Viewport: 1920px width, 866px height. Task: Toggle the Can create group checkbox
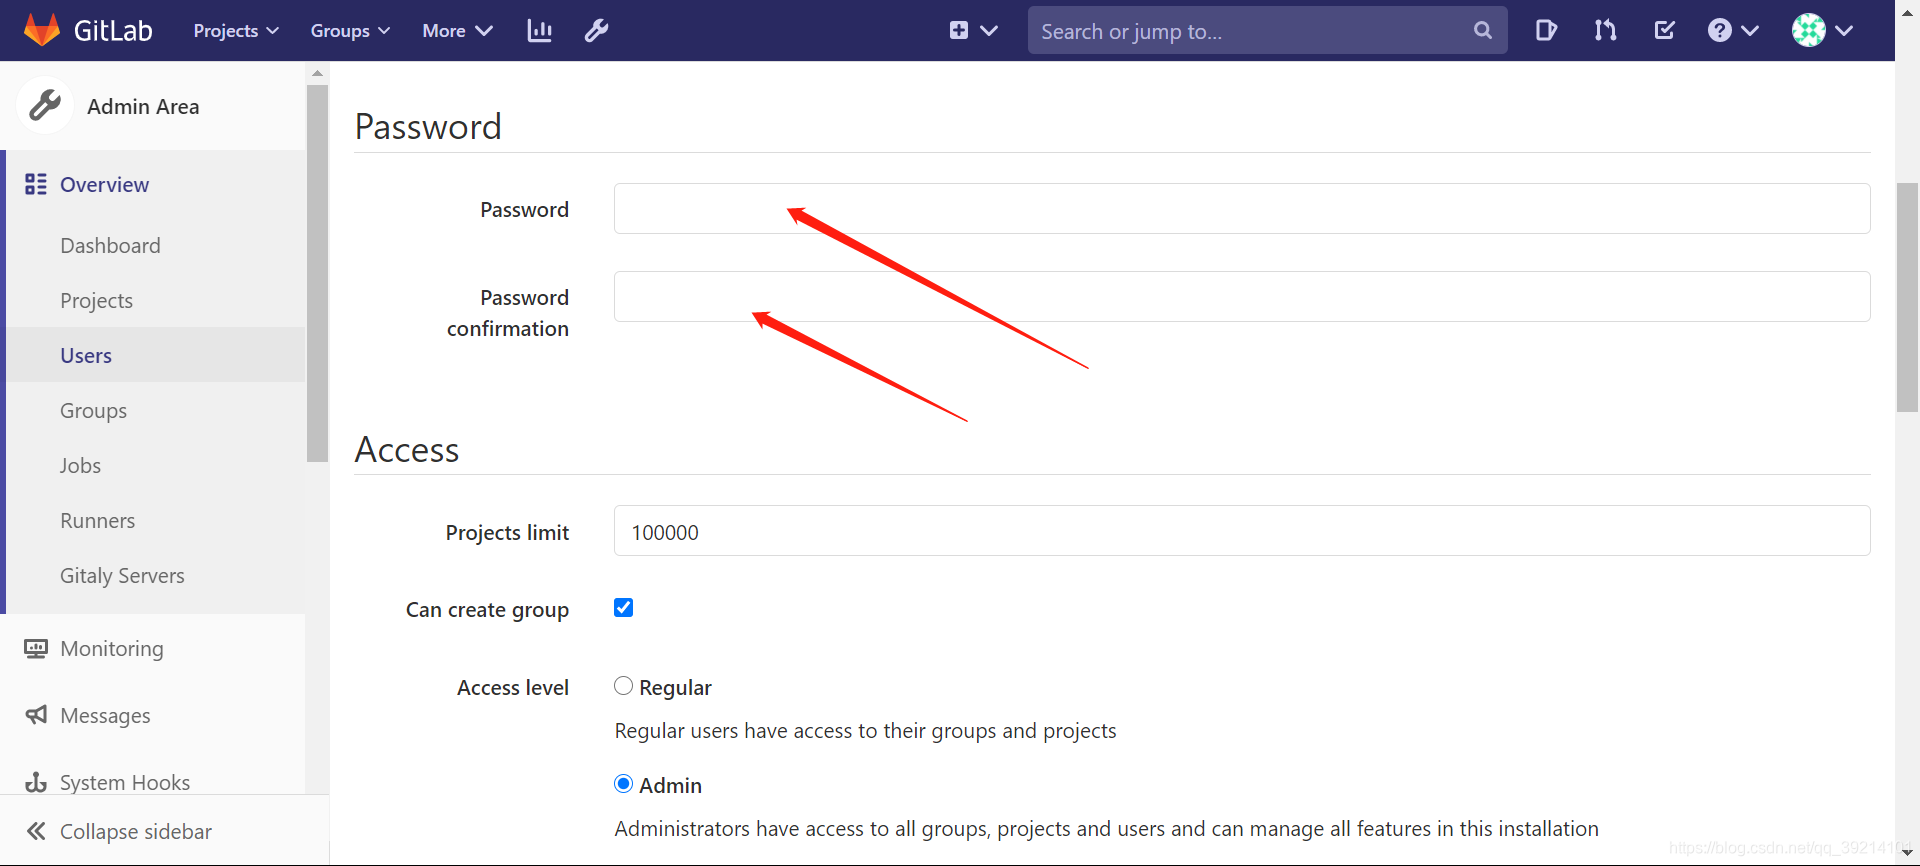623,608
